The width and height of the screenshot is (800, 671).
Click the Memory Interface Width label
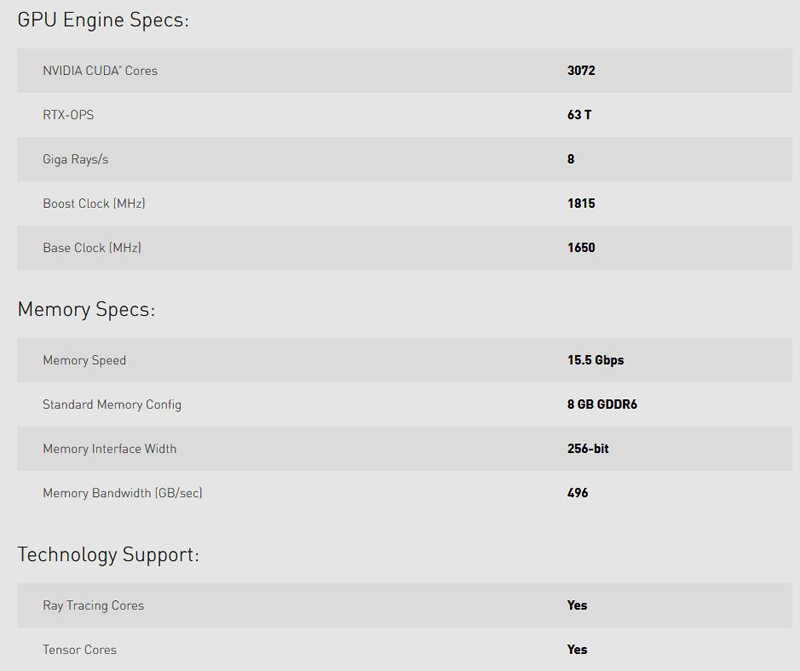(x=109, y=449)
